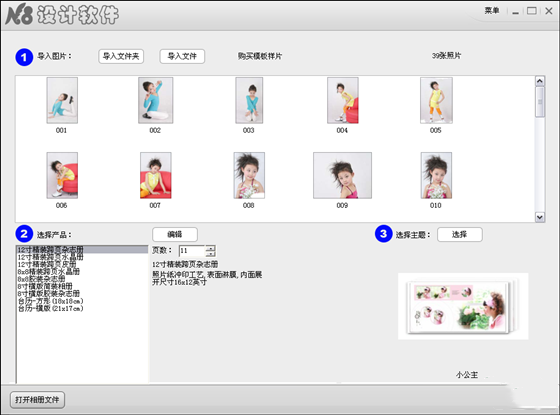Select photo thumbnail 005
This screenshot has height=415, width=560.
coord(436,101)
